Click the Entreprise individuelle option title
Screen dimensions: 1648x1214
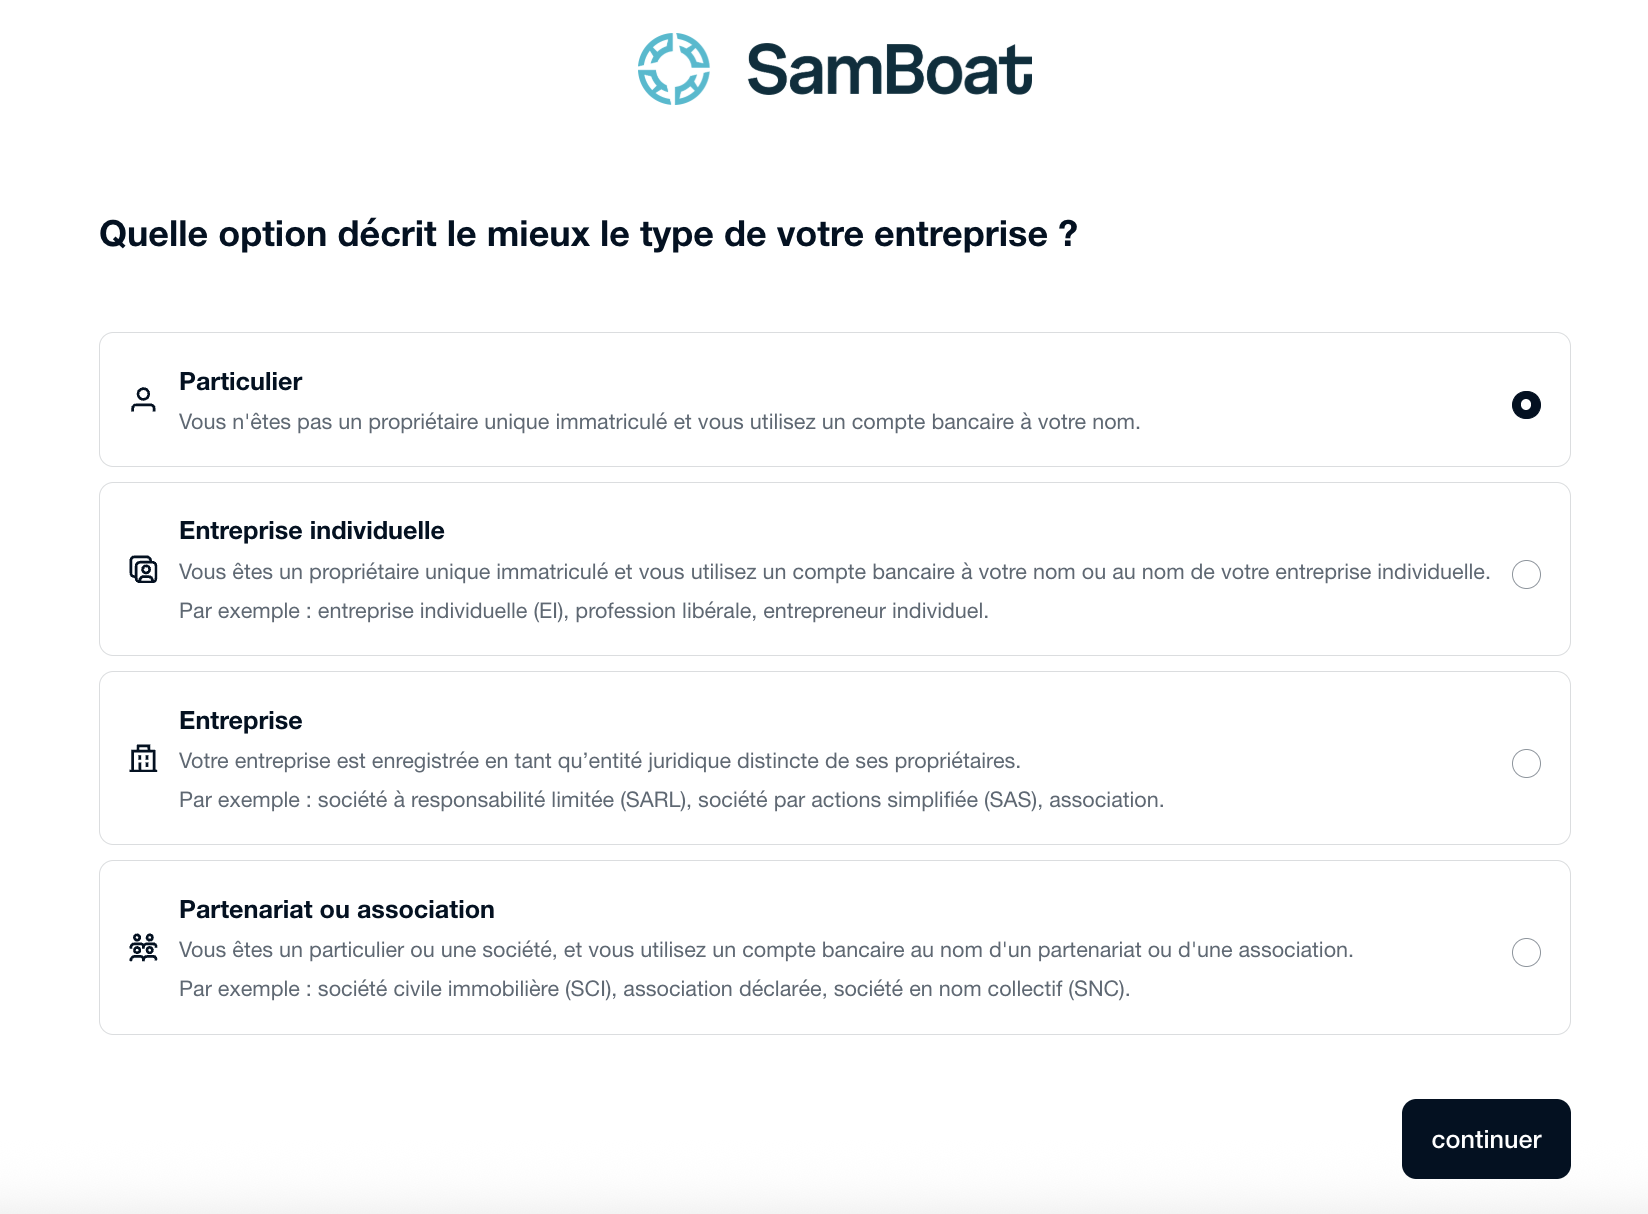311,530
